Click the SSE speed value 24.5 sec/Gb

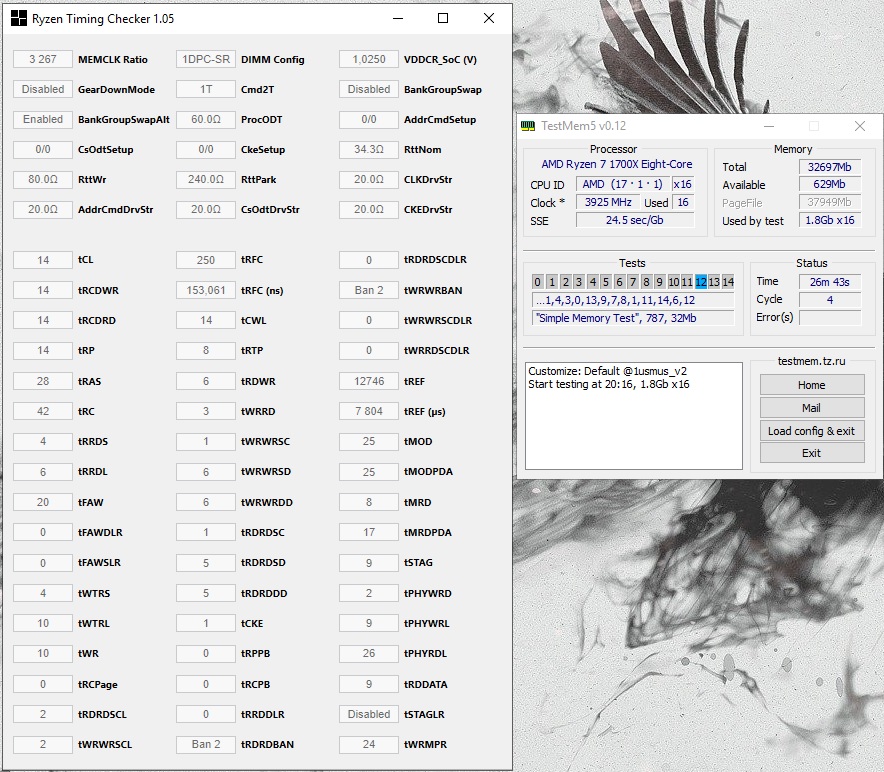click(x=635, y=220)
